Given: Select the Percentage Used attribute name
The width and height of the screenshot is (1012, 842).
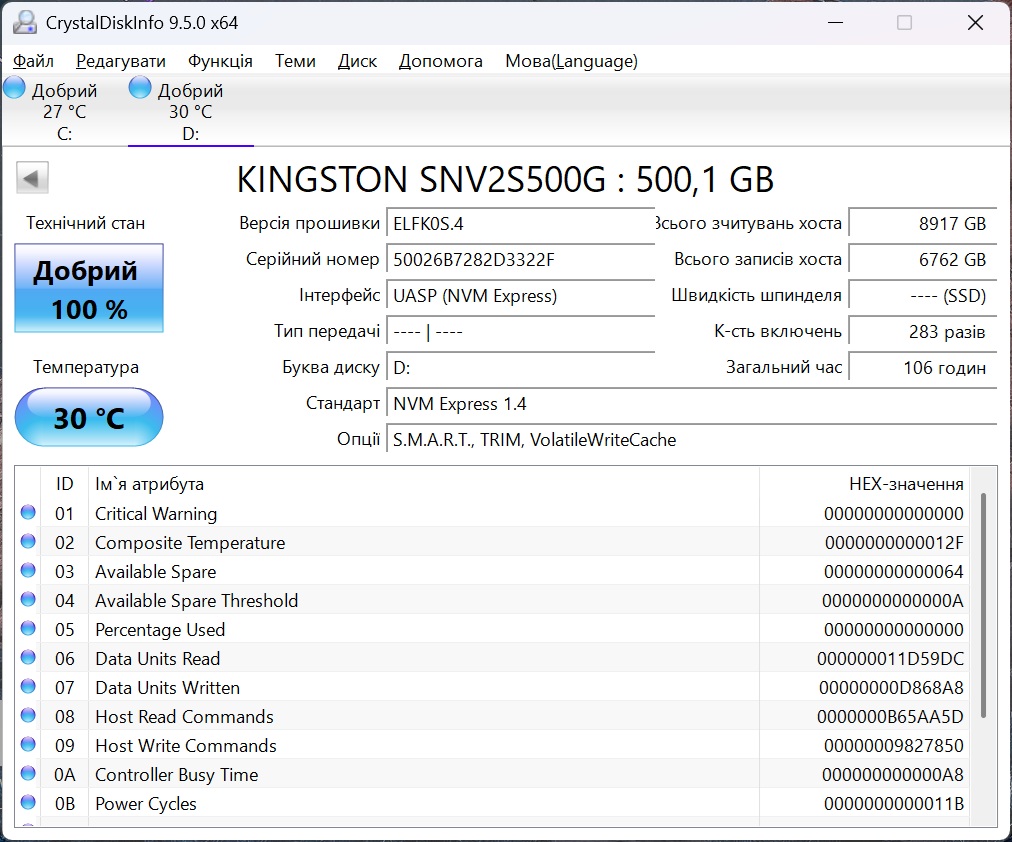Looking at the screenshot, I should tap(160, 630).
